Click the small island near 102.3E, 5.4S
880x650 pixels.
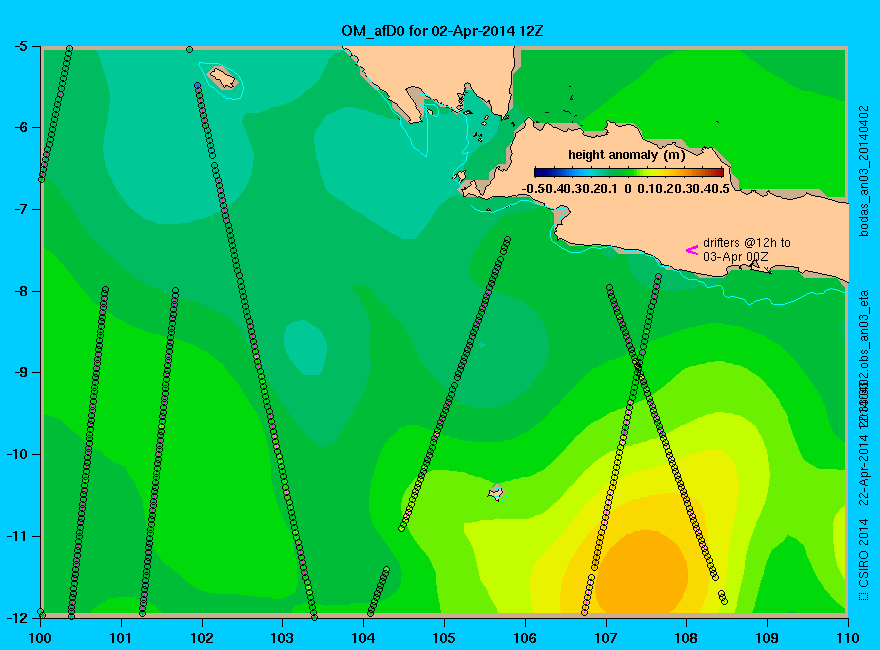[223, 77]
